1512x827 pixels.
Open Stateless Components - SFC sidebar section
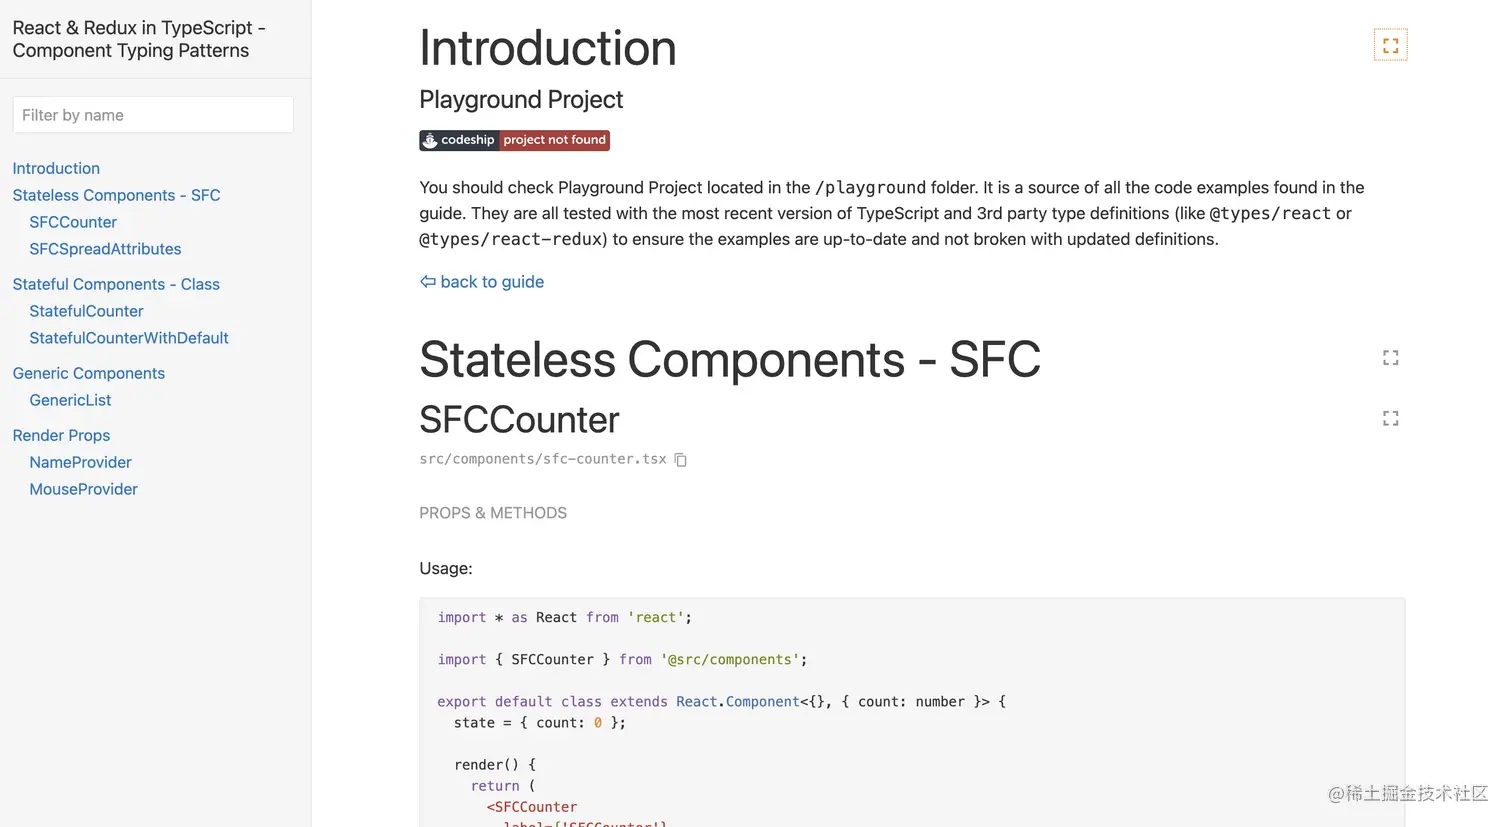[x=116, y=195]
